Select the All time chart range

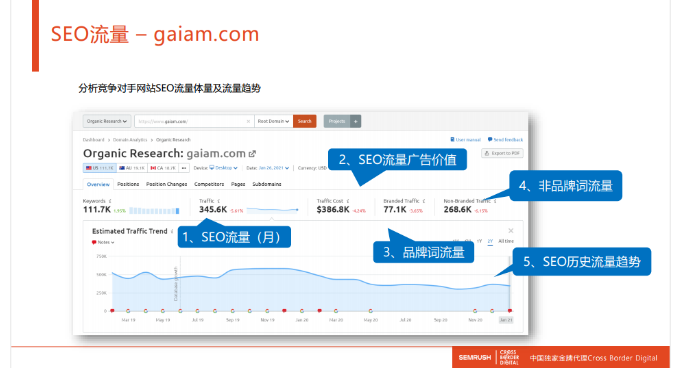[506, 241]
